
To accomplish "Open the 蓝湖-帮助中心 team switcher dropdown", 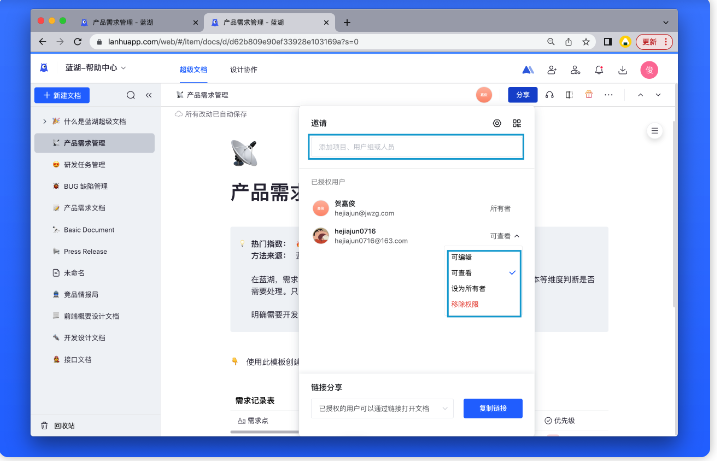I will click(96, 68).
